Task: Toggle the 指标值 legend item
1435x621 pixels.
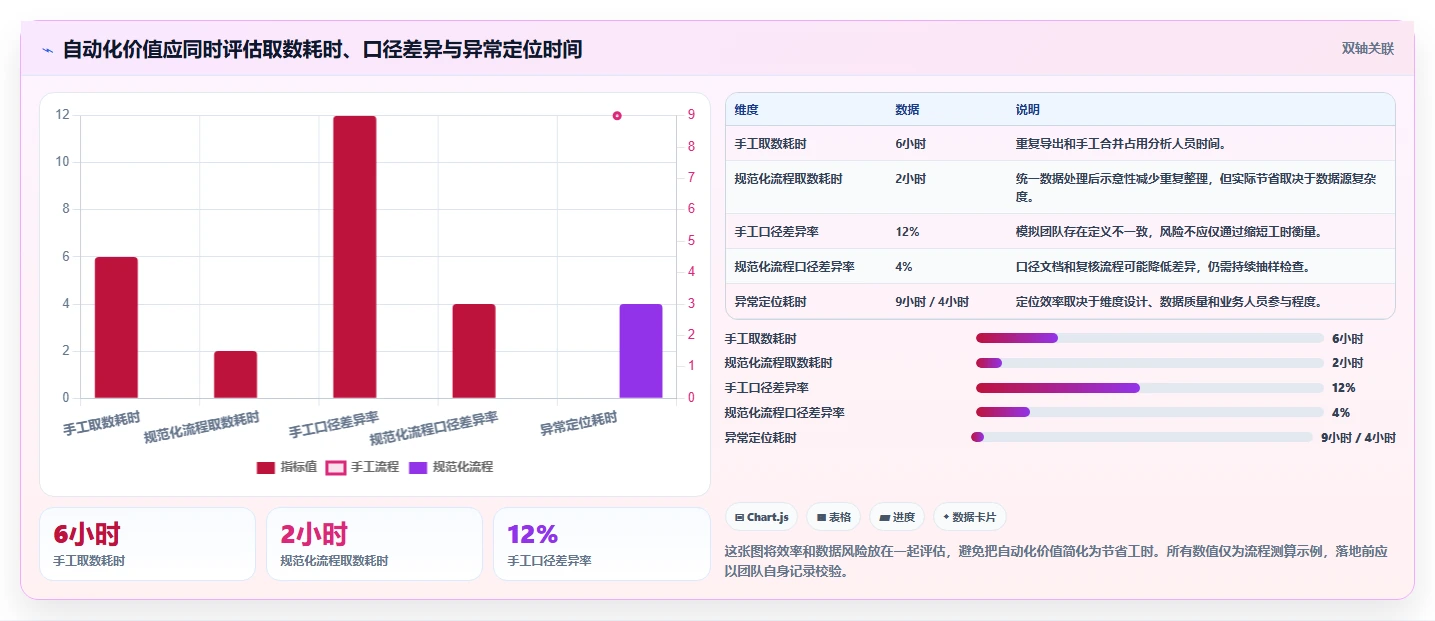Action: click(287, 467)
